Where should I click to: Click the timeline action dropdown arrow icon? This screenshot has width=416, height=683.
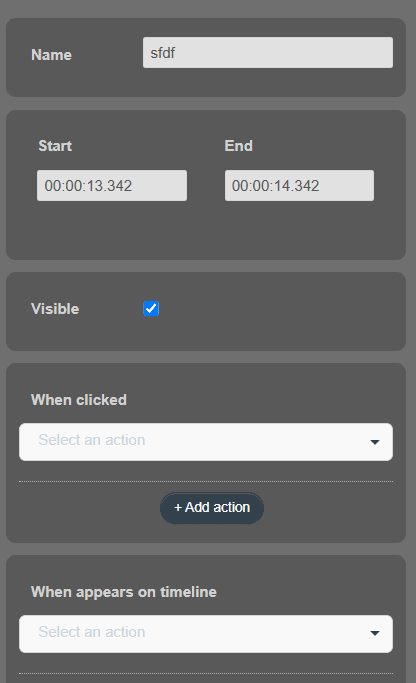pyautogui.click(x=375, y=633)
